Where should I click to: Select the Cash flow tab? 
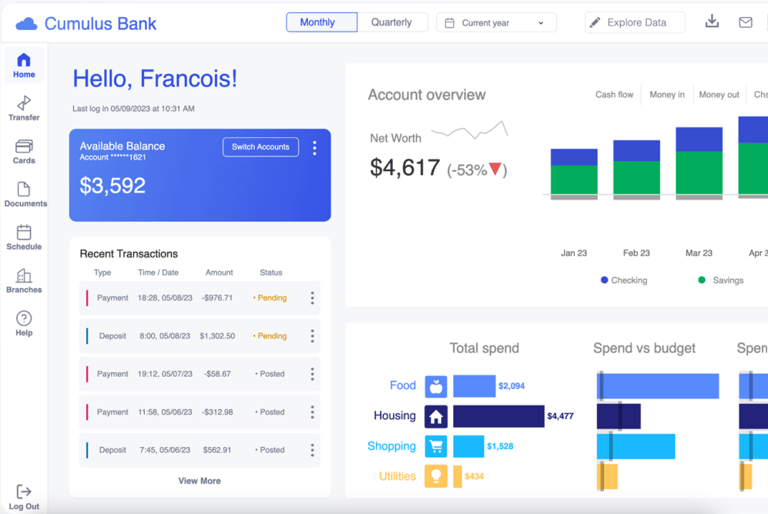coord(614,95)
